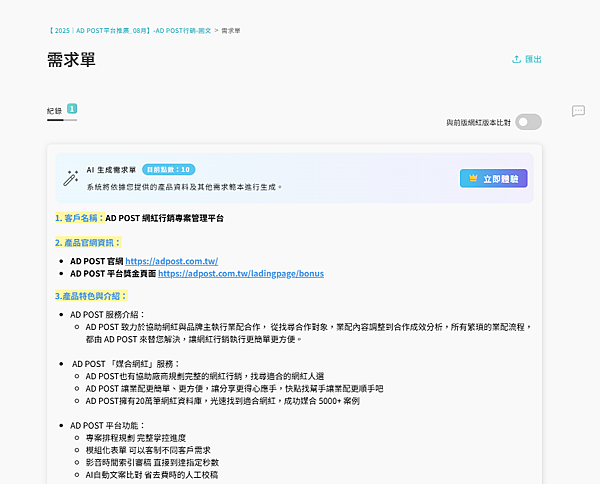The height and width of the screenshot is (484, 600).
Task: Click the 紀錄 count badge 1
Action: point(72,109)
